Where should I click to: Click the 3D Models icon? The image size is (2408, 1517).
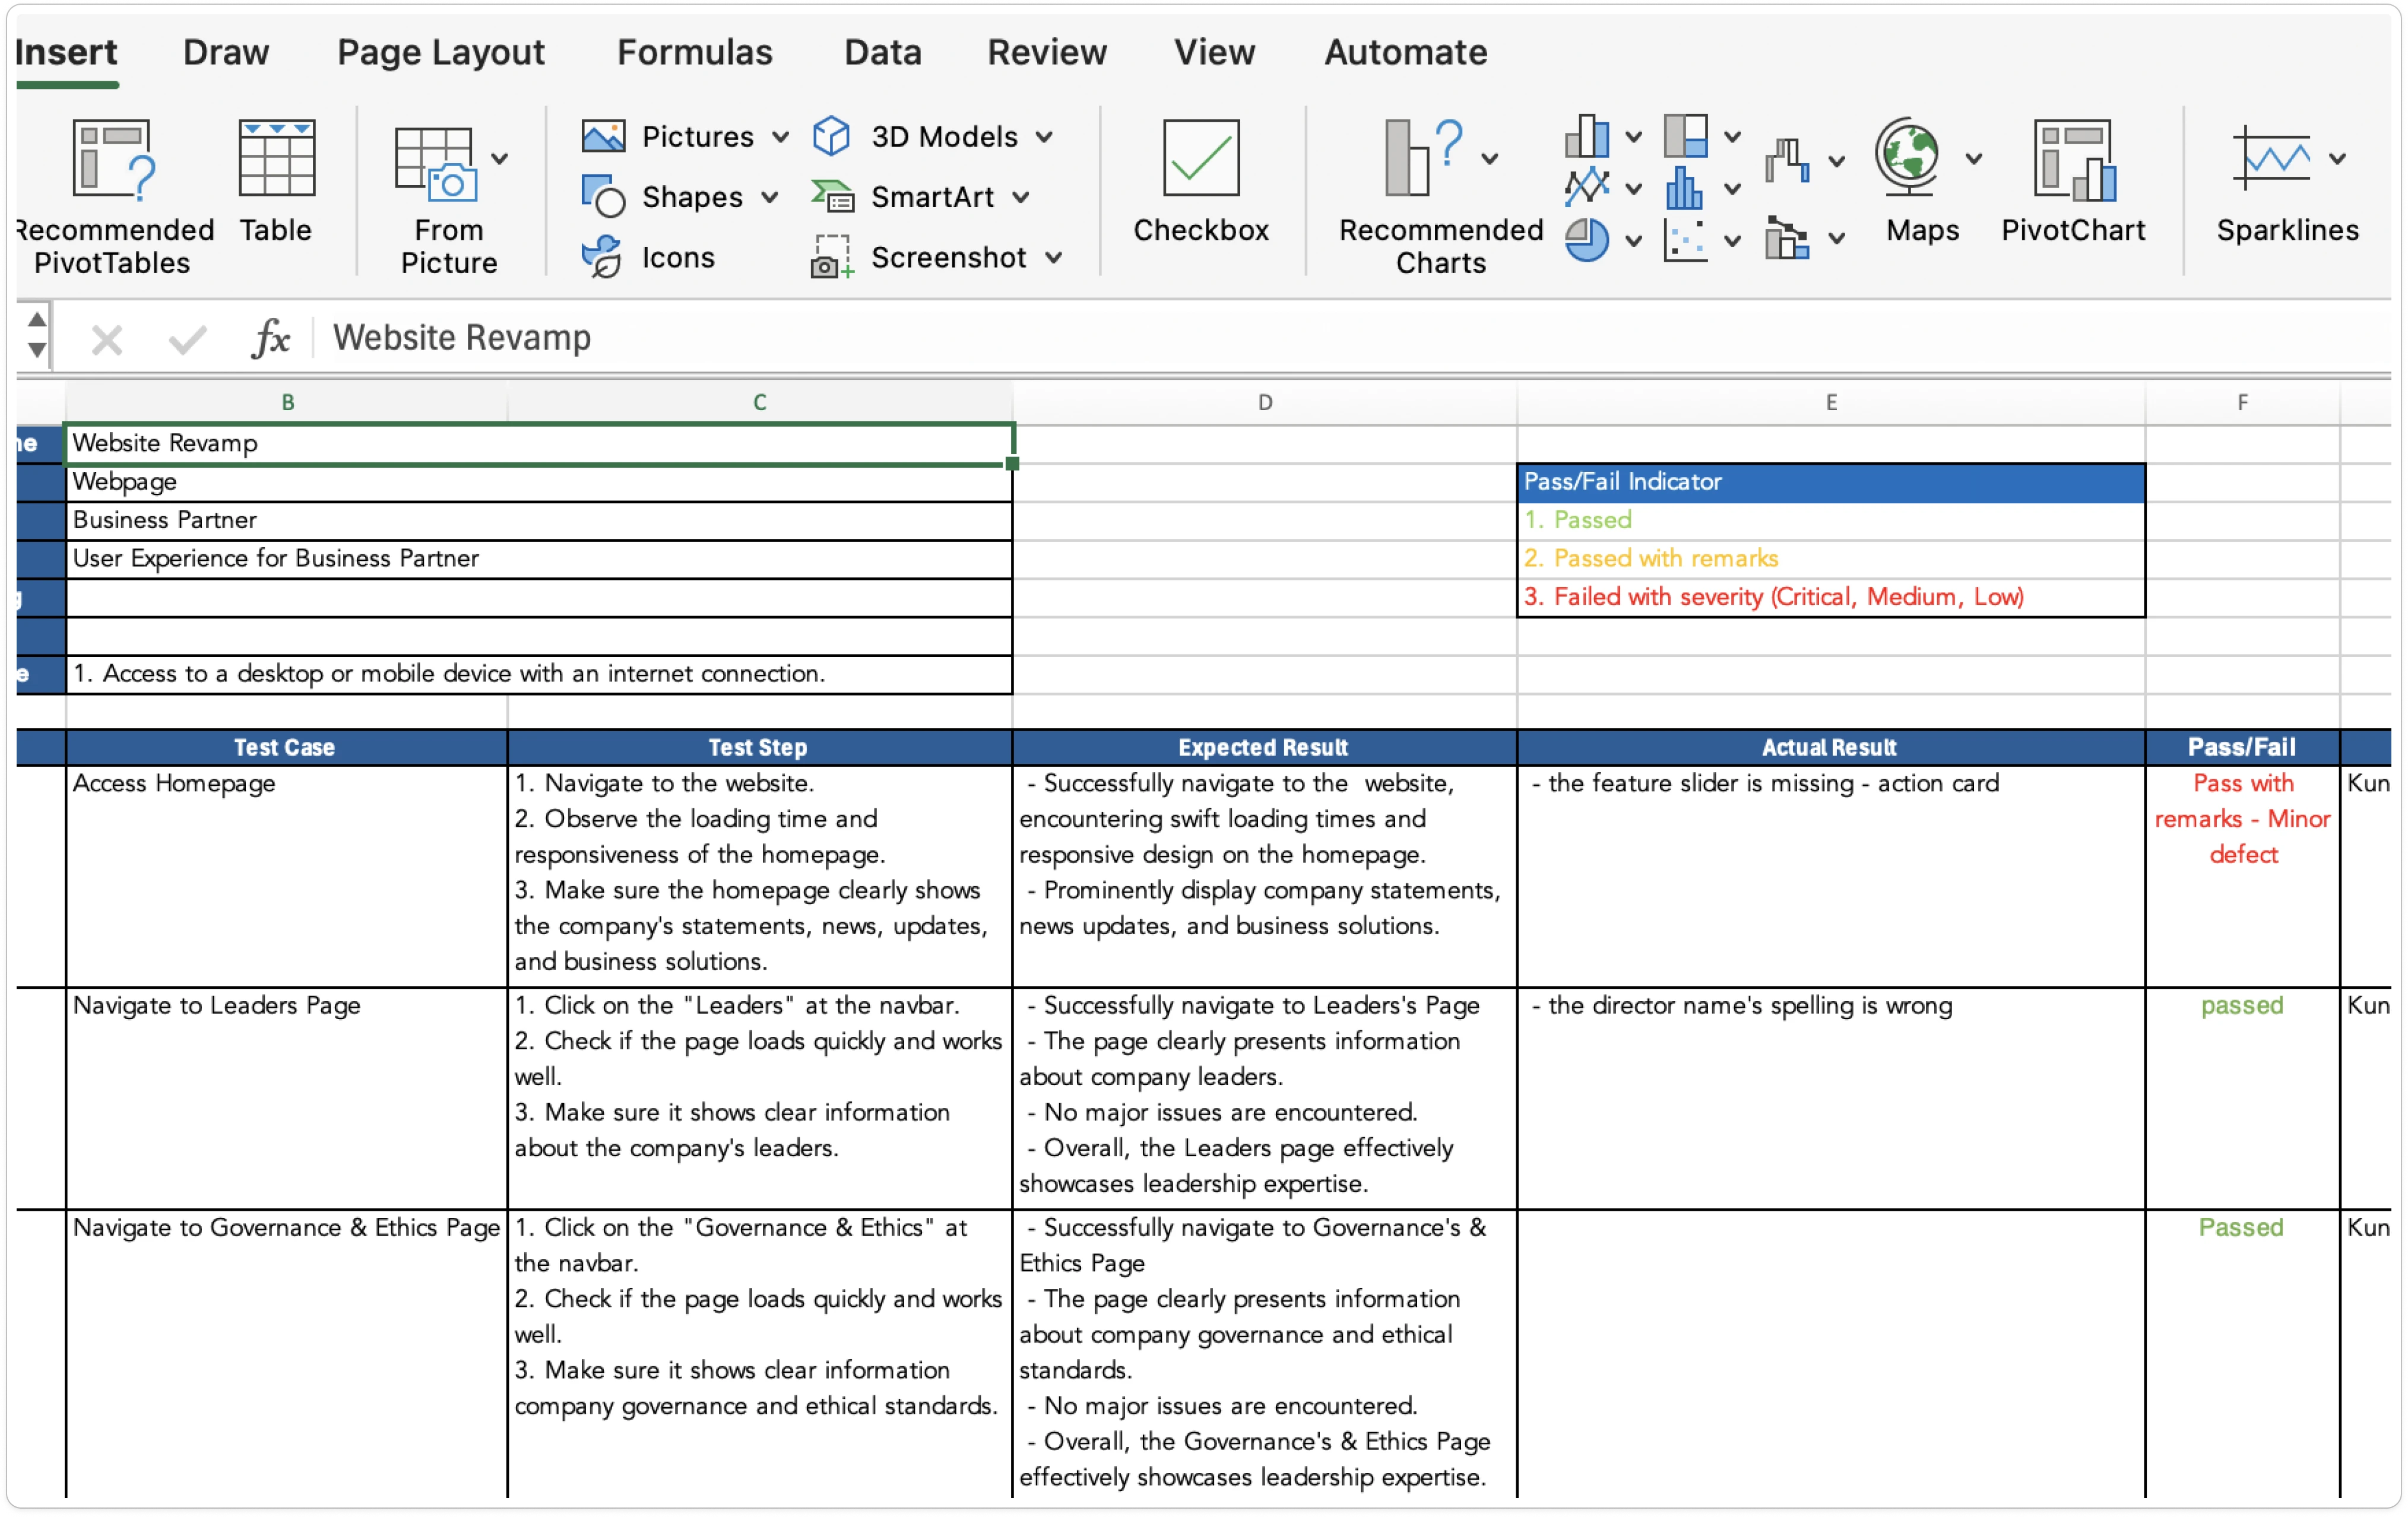click(831, 136)
